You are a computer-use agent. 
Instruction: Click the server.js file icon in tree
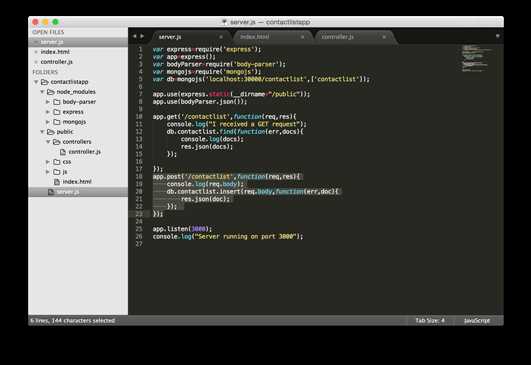pos(51,192)
